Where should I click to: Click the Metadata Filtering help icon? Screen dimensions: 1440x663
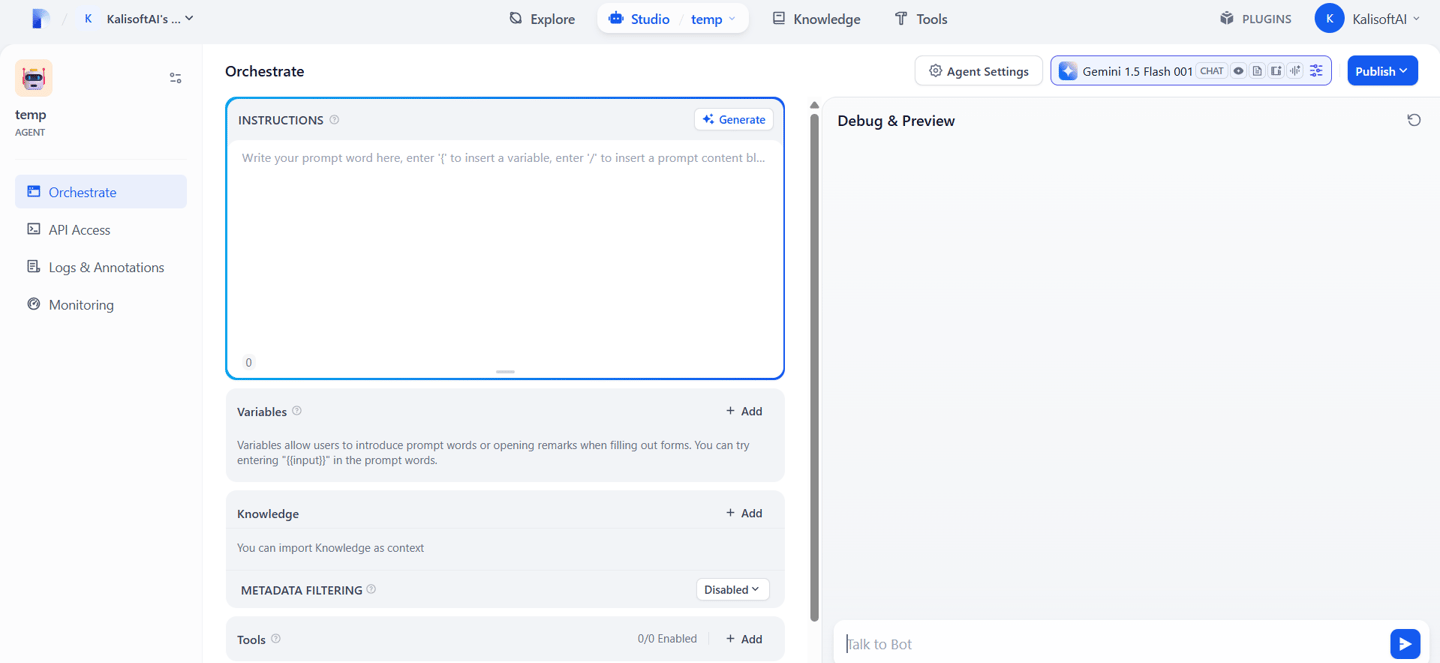click(371, 589)
